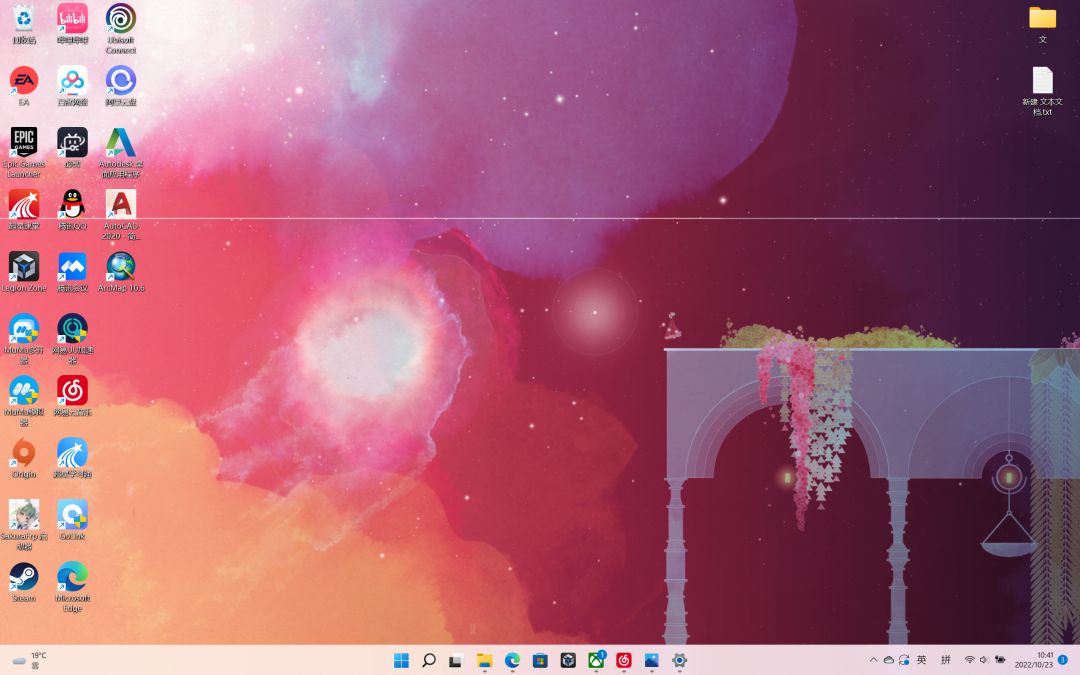Launch the Epic Games Launcher shortcut
Screen dimensions: 1080x675
click(24, 152)
